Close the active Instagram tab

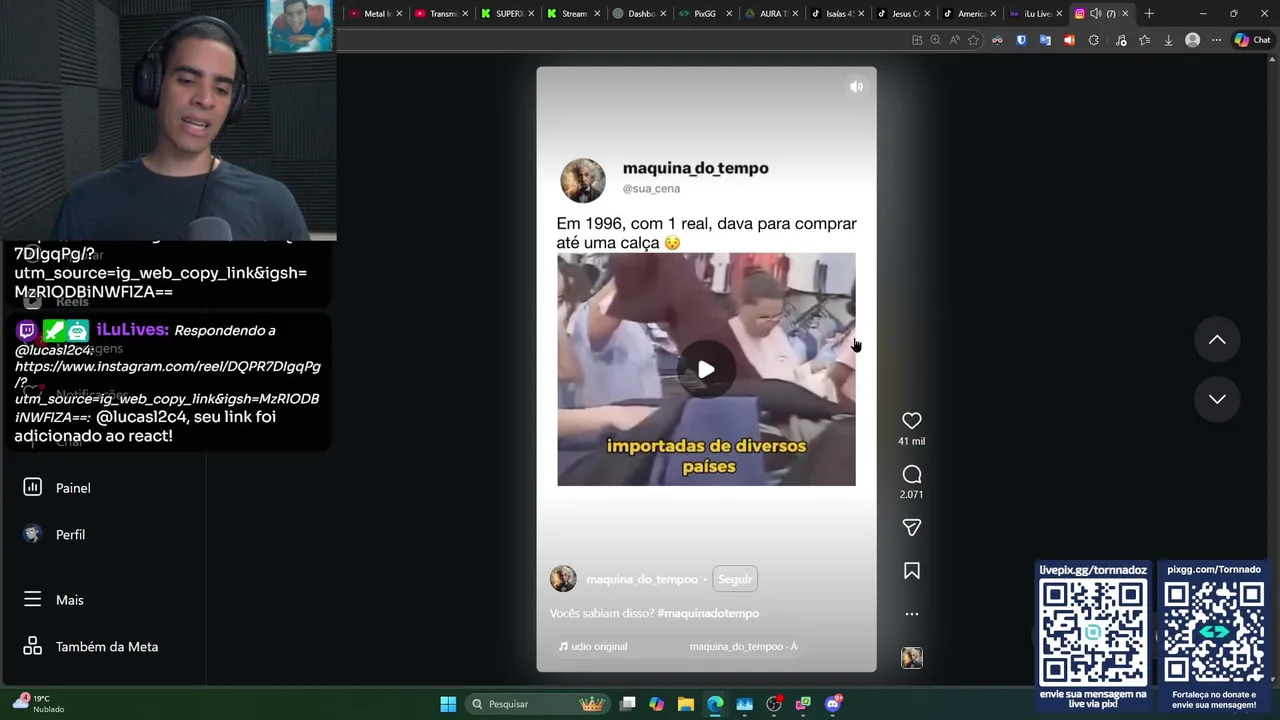click(1125, 14)
